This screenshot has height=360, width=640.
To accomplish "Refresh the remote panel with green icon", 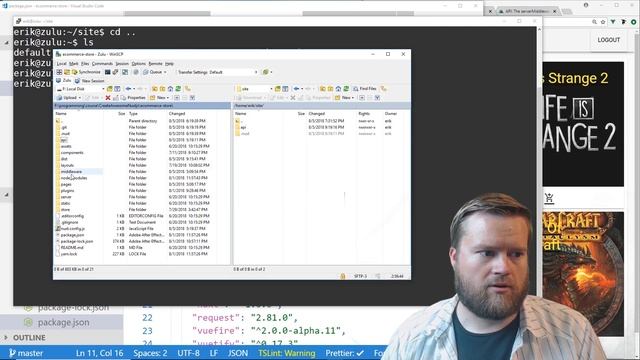I will tap(346, 89).
